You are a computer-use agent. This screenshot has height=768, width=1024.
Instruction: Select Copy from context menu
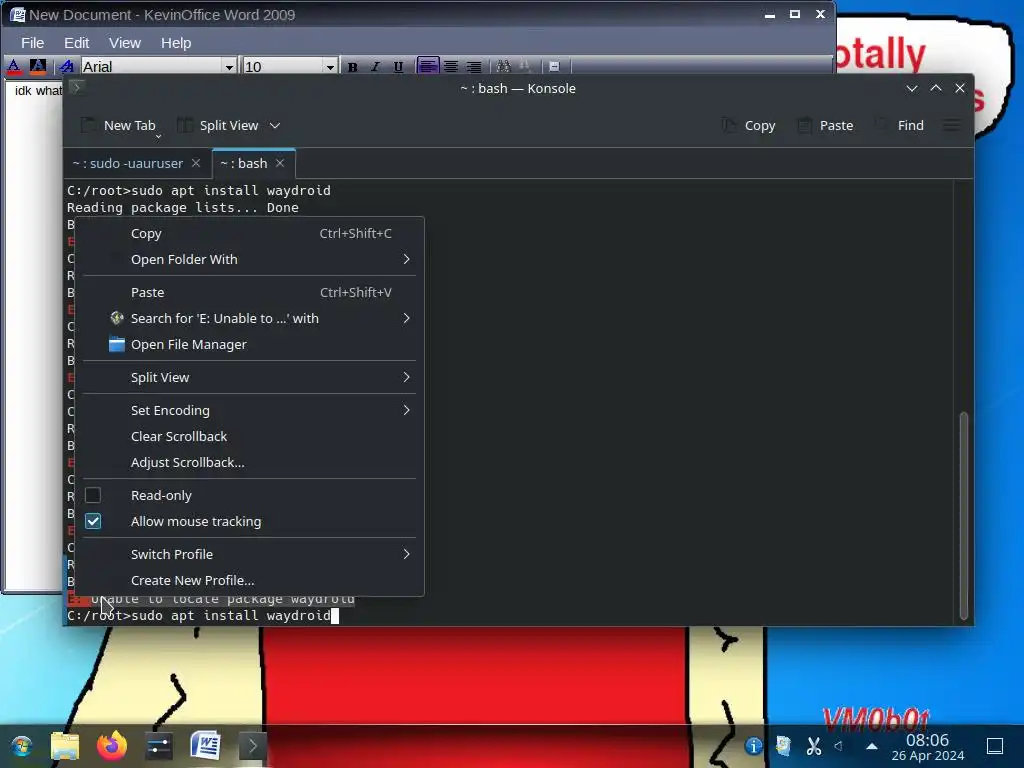click(249, 234)
